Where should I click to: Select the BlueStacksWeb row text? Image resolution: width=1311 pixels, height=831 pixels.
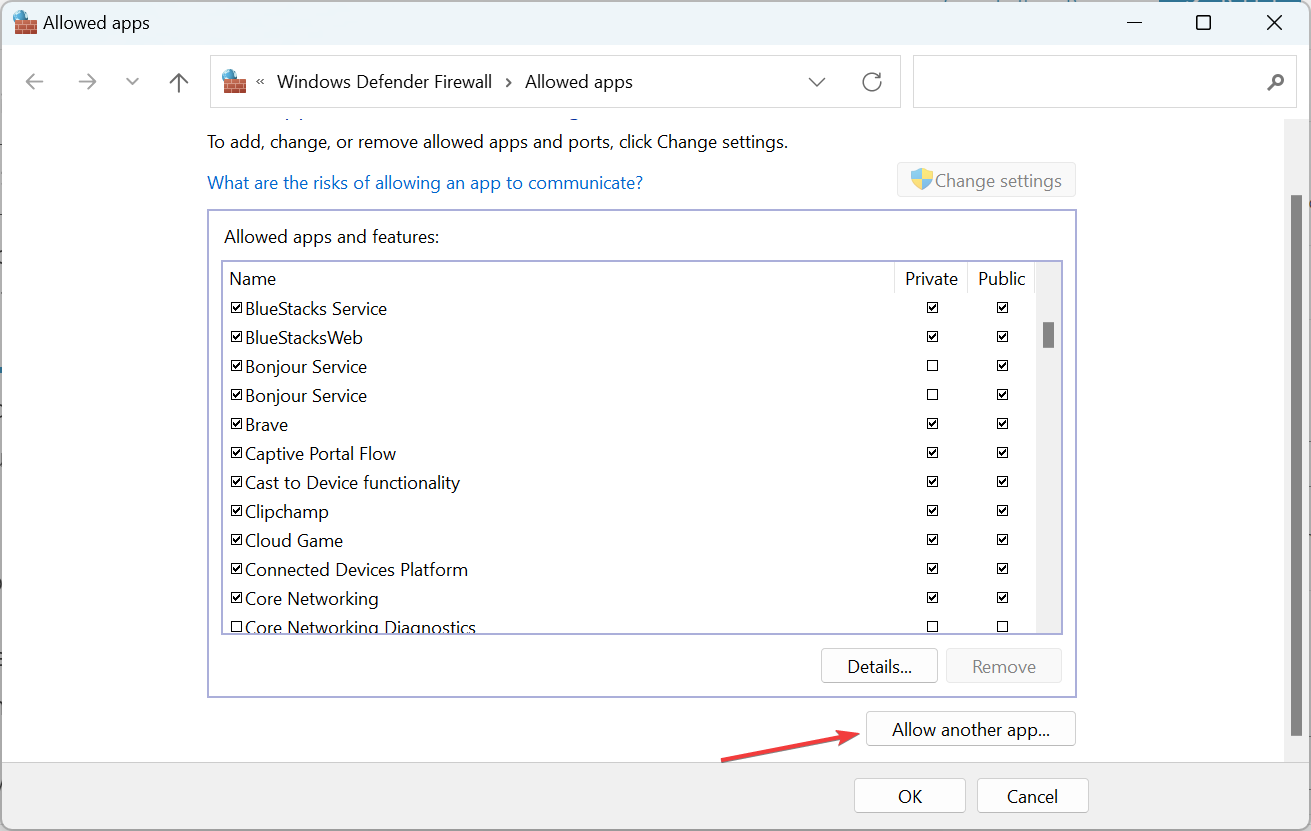(304, 338)
